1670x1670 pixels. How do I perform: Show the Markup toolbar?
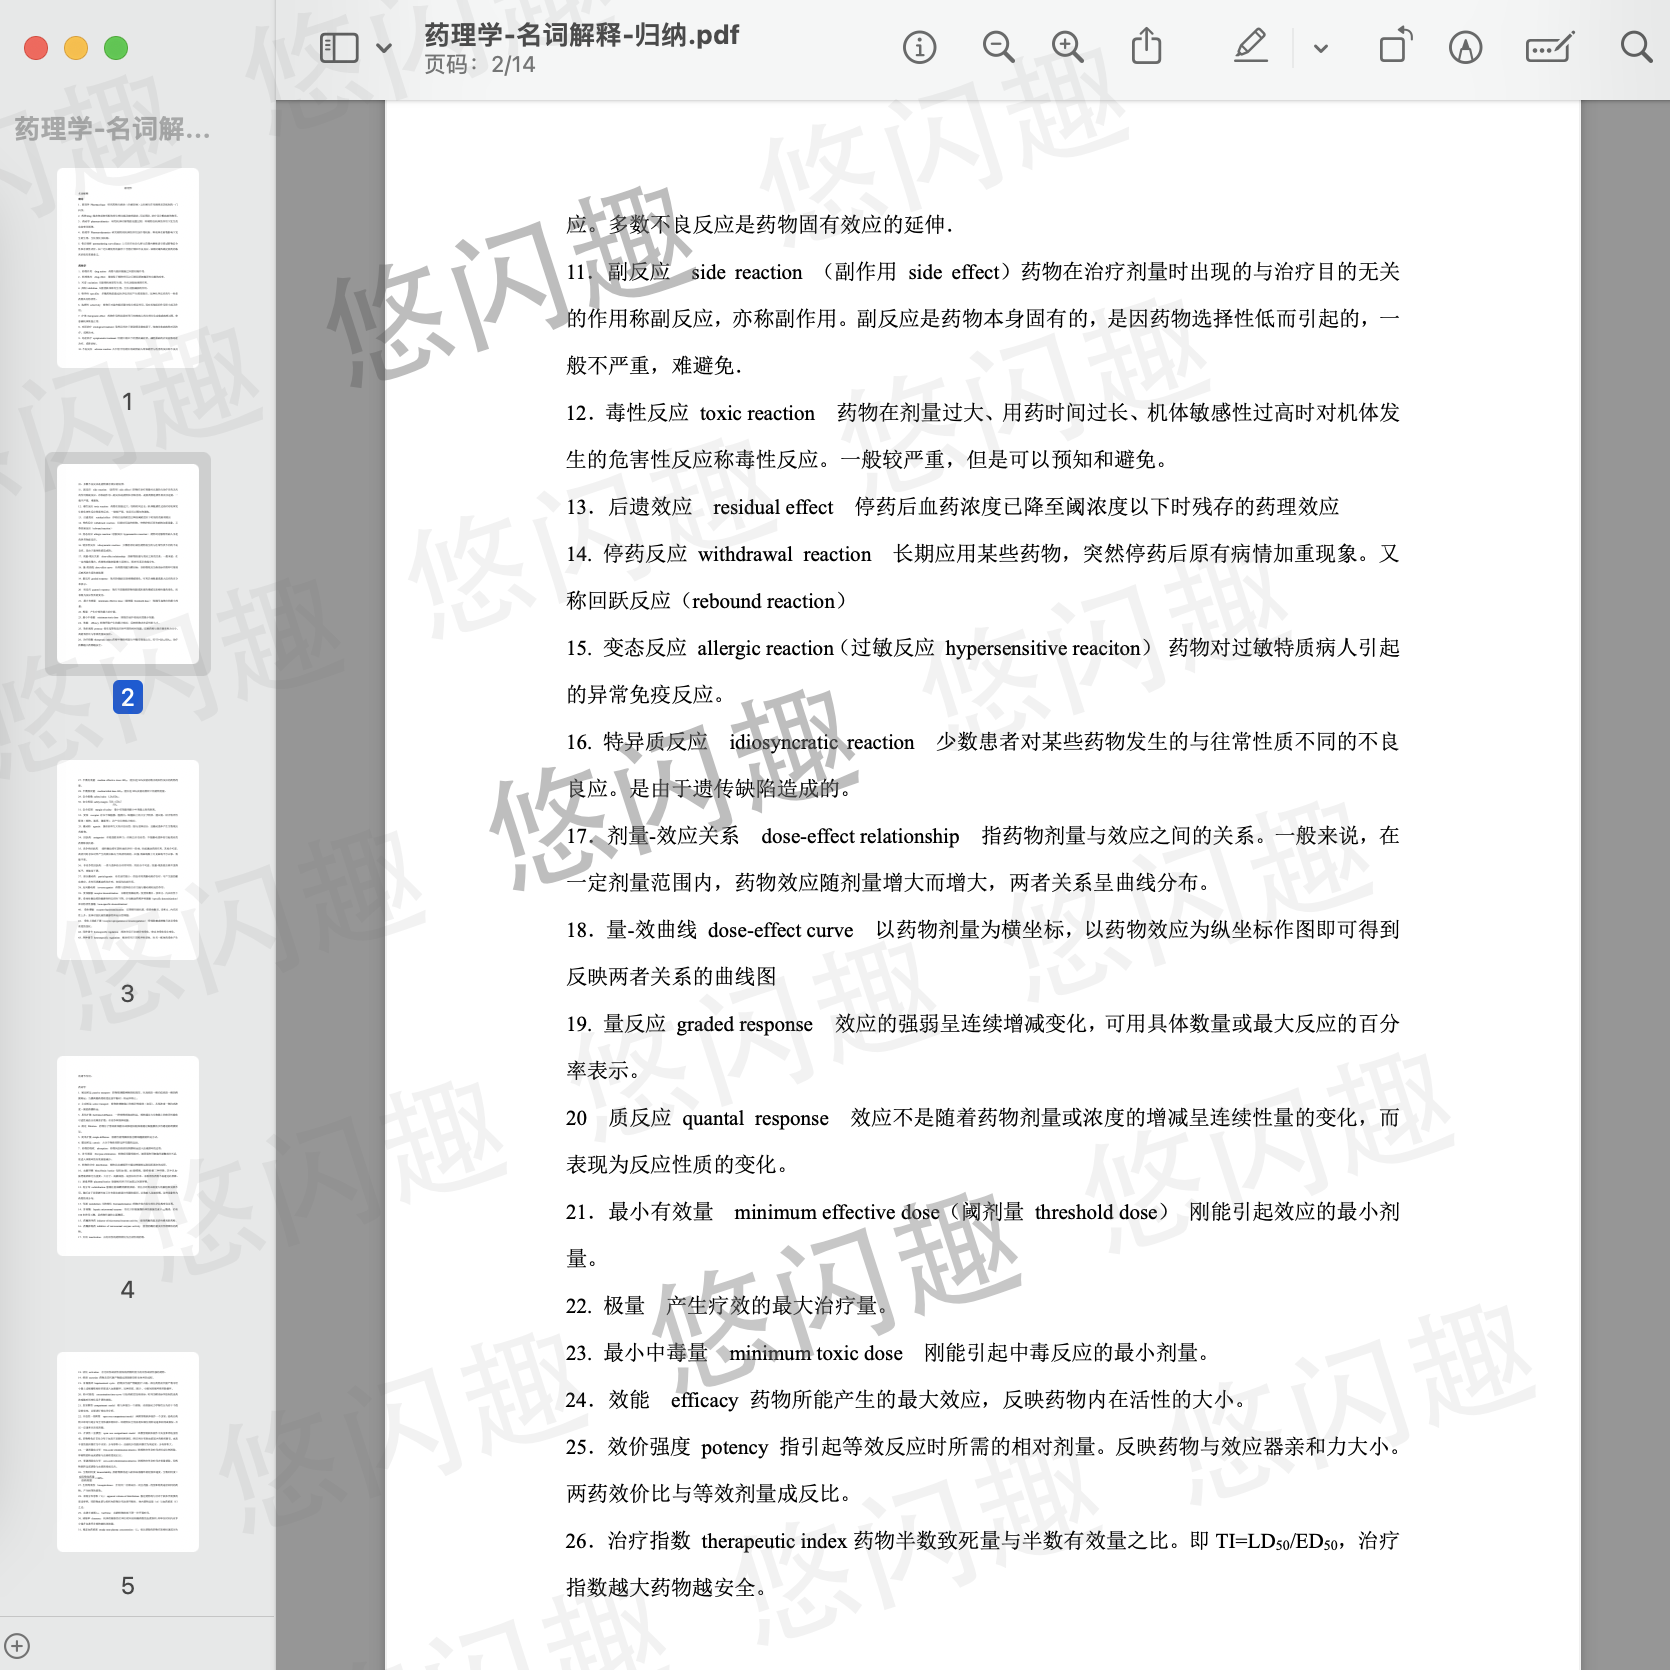1465,48
